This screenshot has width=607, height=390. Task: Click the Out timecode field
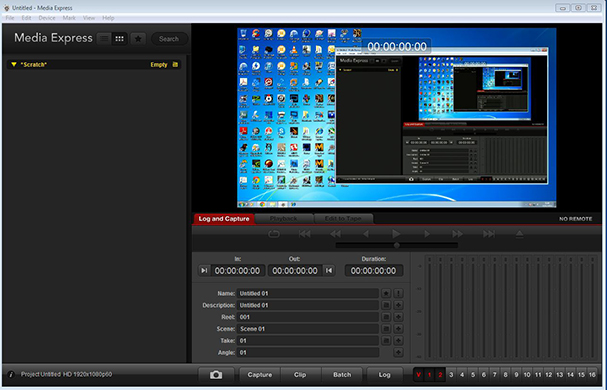pyautogui.click(x=295, y=271)
